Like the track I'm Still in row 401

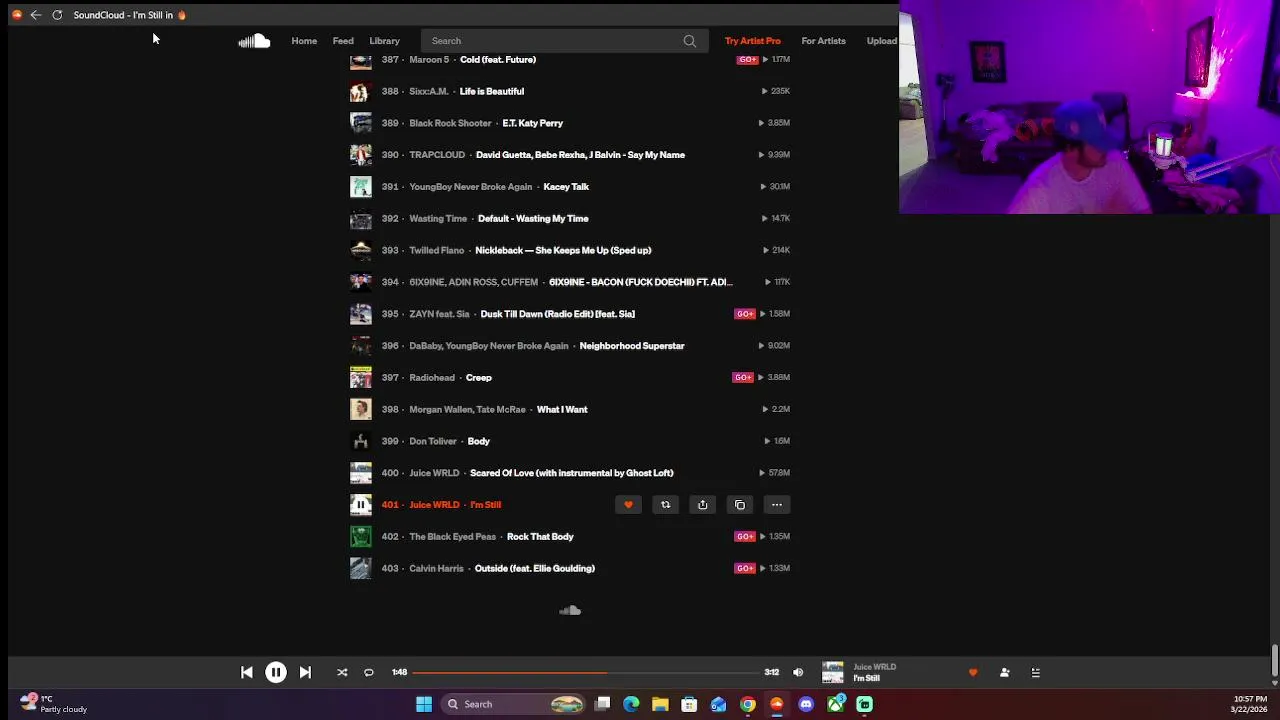628,505
